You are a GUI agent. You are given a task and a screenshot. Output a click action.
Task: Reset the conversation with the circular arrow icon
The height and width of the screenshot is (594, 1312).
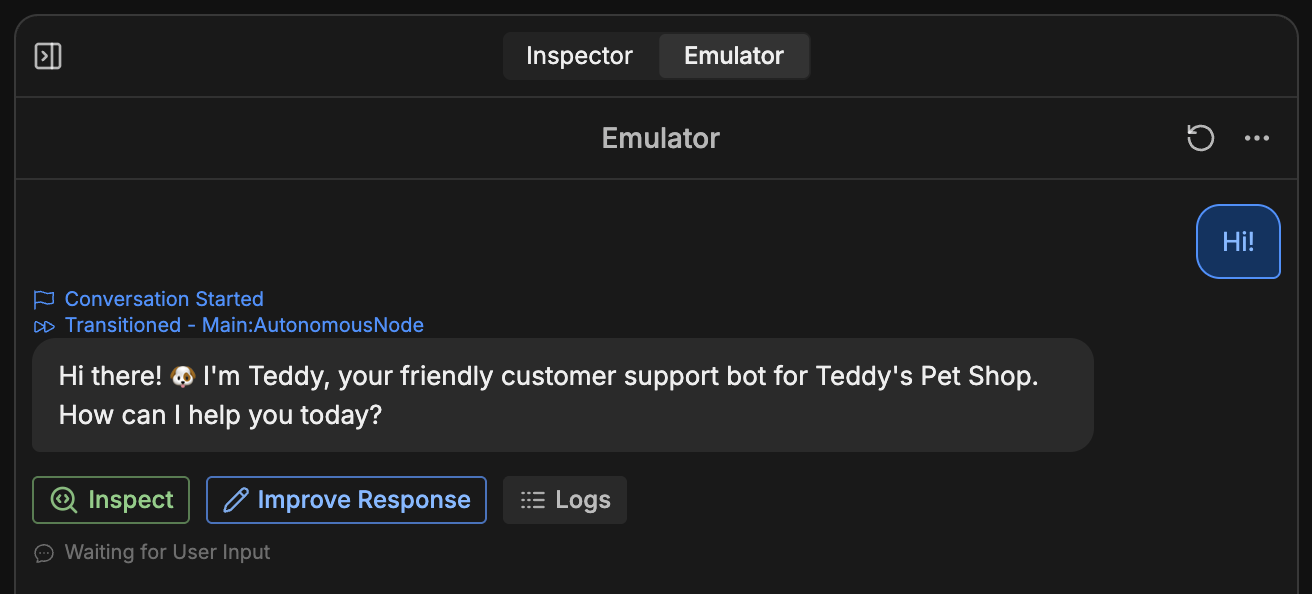[x=1200, y=138]
